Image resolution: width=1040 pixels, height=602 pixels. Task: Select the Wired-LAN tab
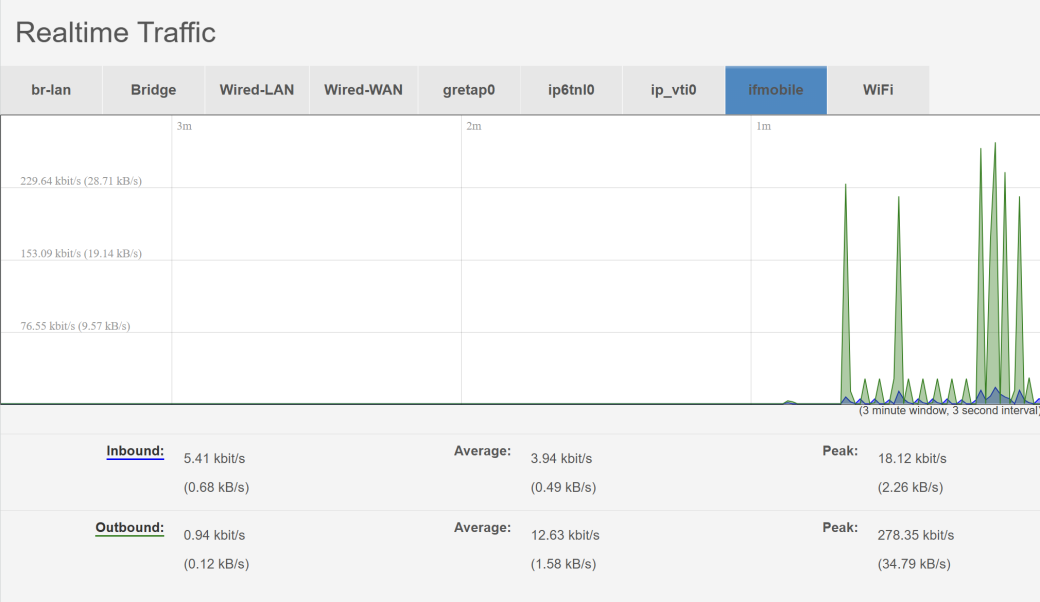pos(255,89)
